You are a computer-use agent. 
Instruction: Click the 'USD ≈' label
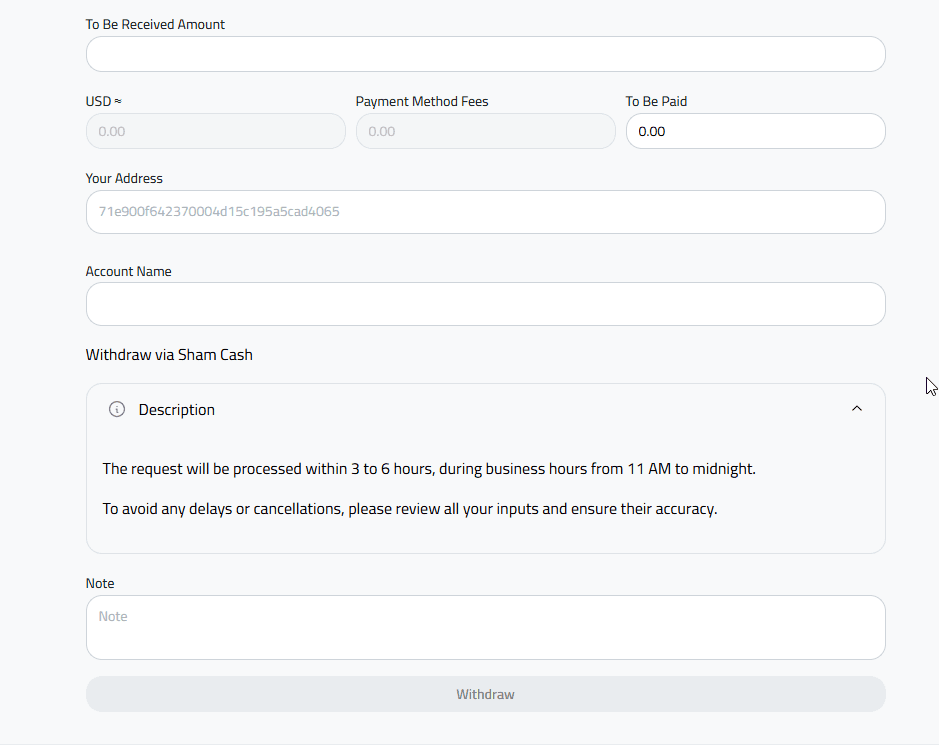click(x=104, y=102)
